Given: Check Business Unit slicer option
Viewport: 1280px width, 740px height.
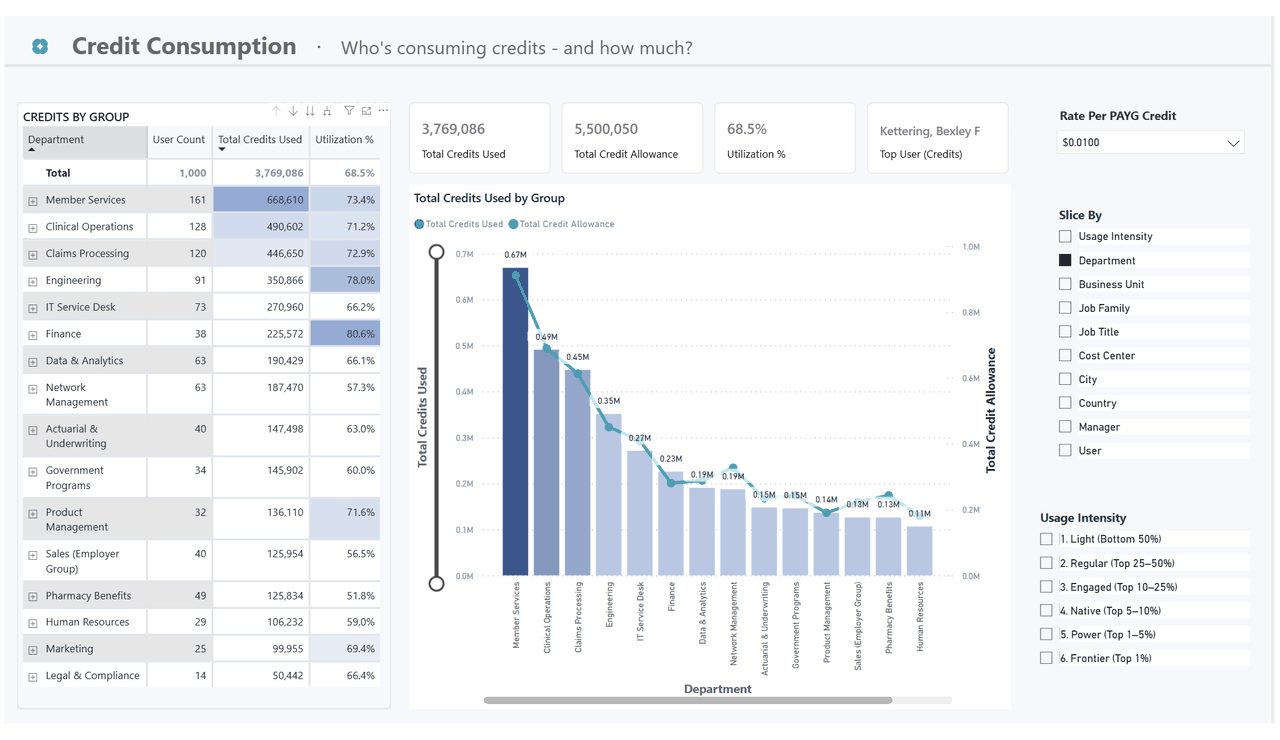Looking at the screenshot, I should [x=1065, y=284].
